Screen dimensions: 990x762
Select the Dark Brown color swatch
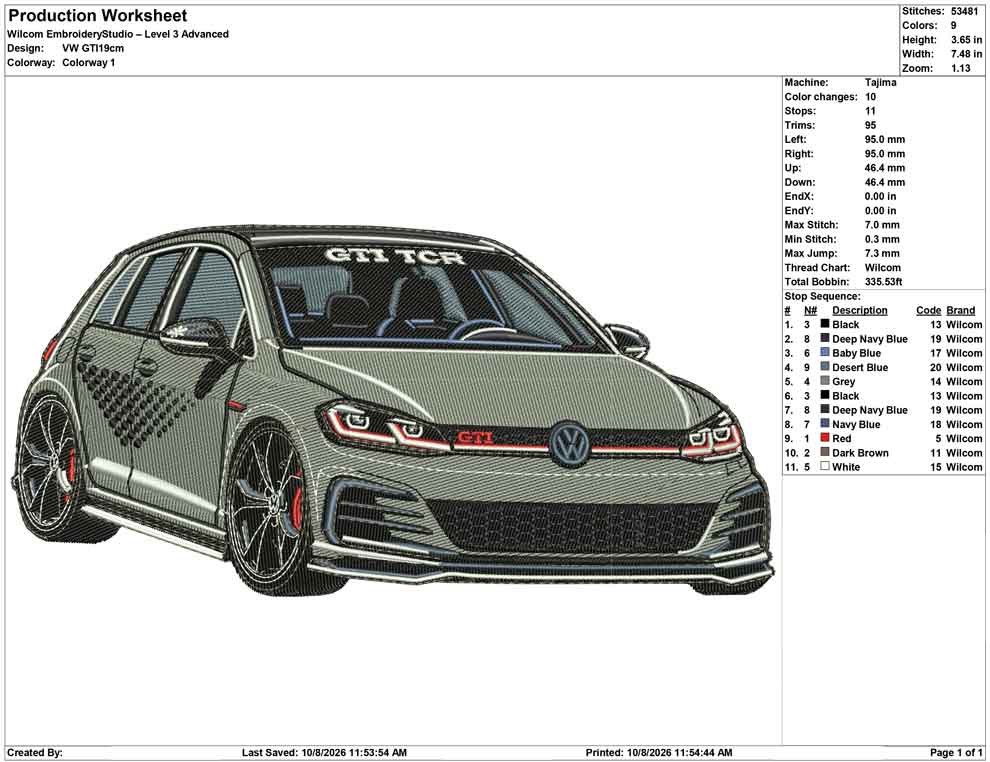coord(825,452)
